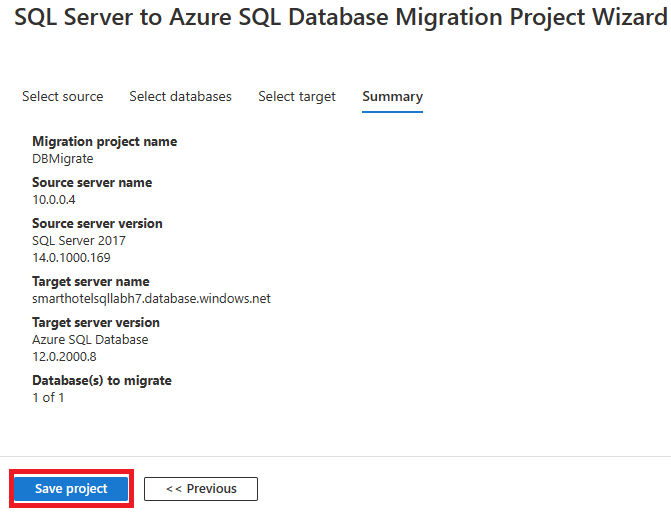Image resolution: width=671 pixels, height=517 pixels.
Task: Click the smarthotelsqllabh7.database.windows.net target server name
Action: coord(151,298)
